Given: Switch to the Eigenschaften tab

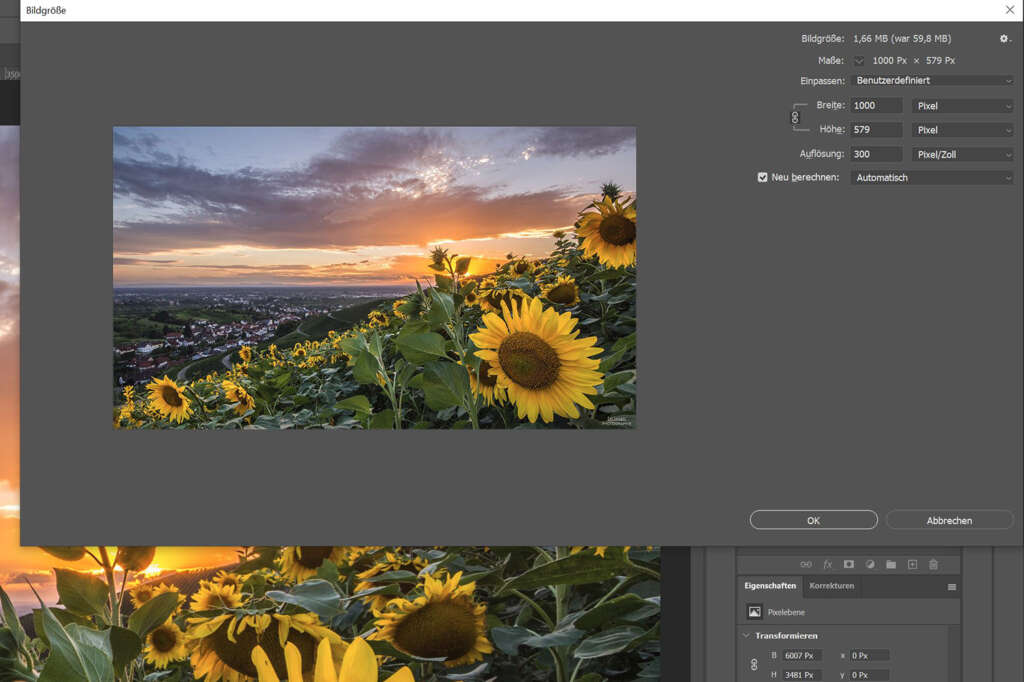Looking at the screenshot, I should point(769,586).
